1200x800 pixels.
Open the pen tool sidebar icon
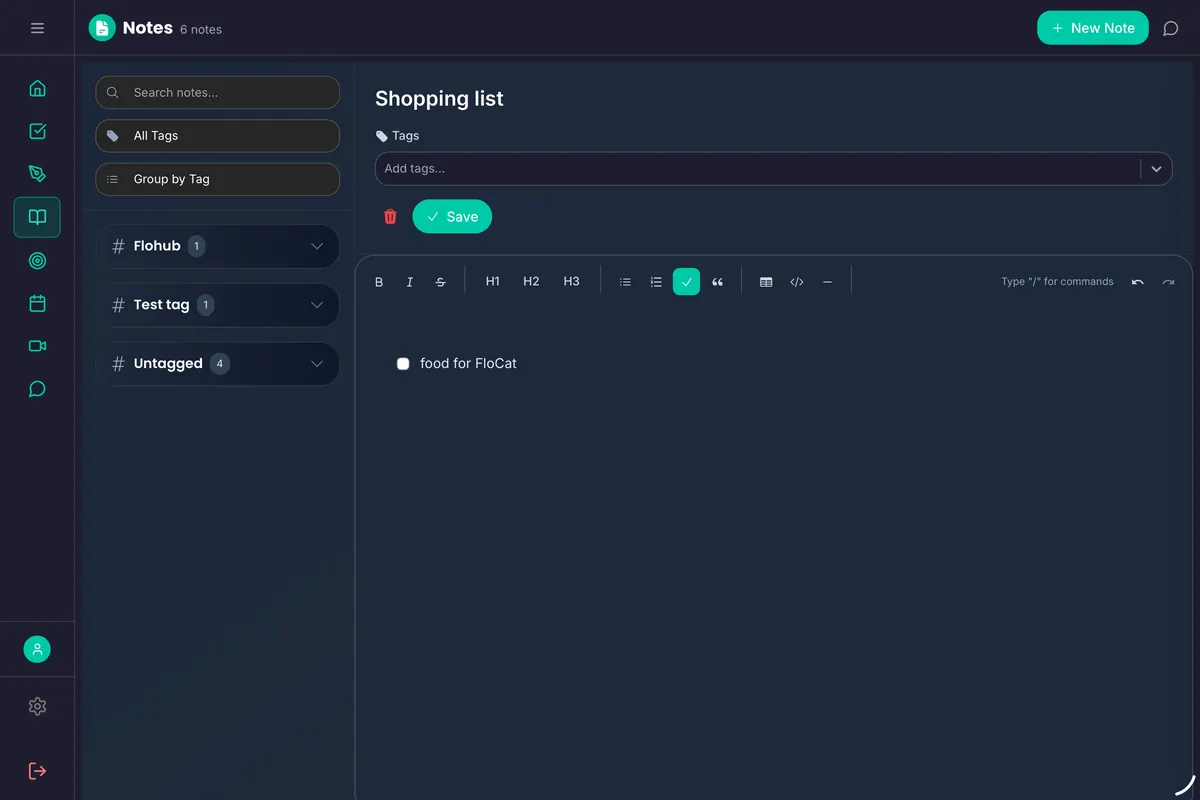coord(37,174)
